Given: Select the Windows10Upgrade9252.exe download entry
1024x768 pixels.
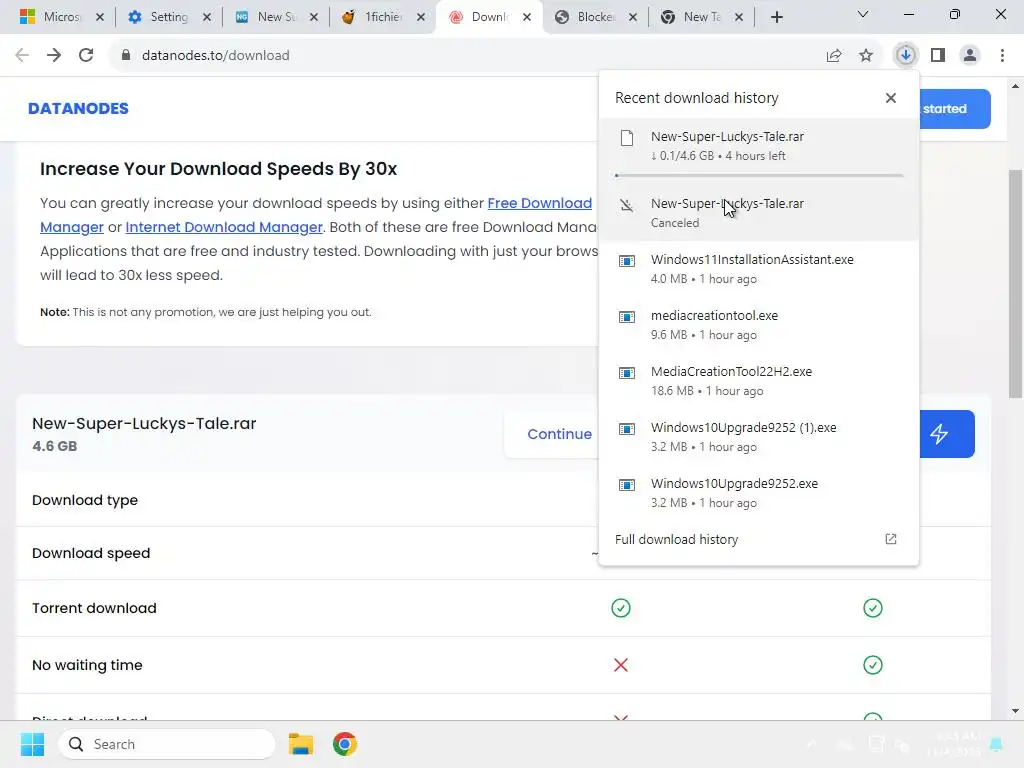Looking at the screenshot, I should 759,493.
